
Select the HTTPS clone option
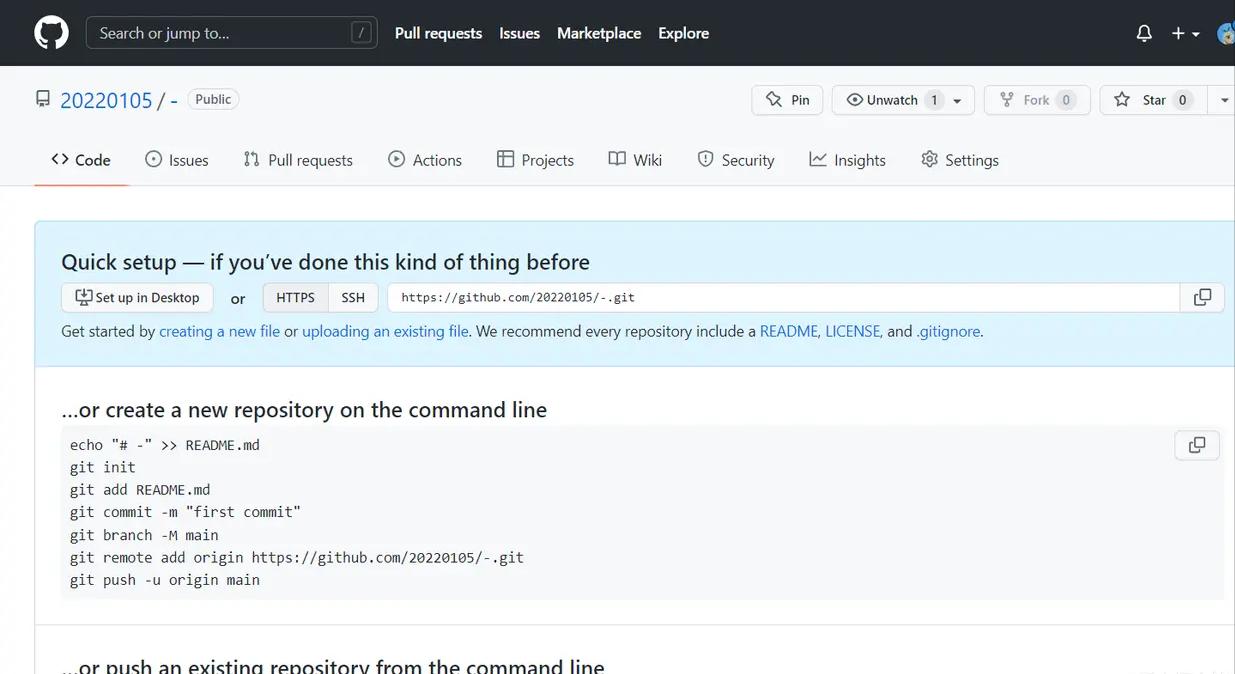pos(294,297)
